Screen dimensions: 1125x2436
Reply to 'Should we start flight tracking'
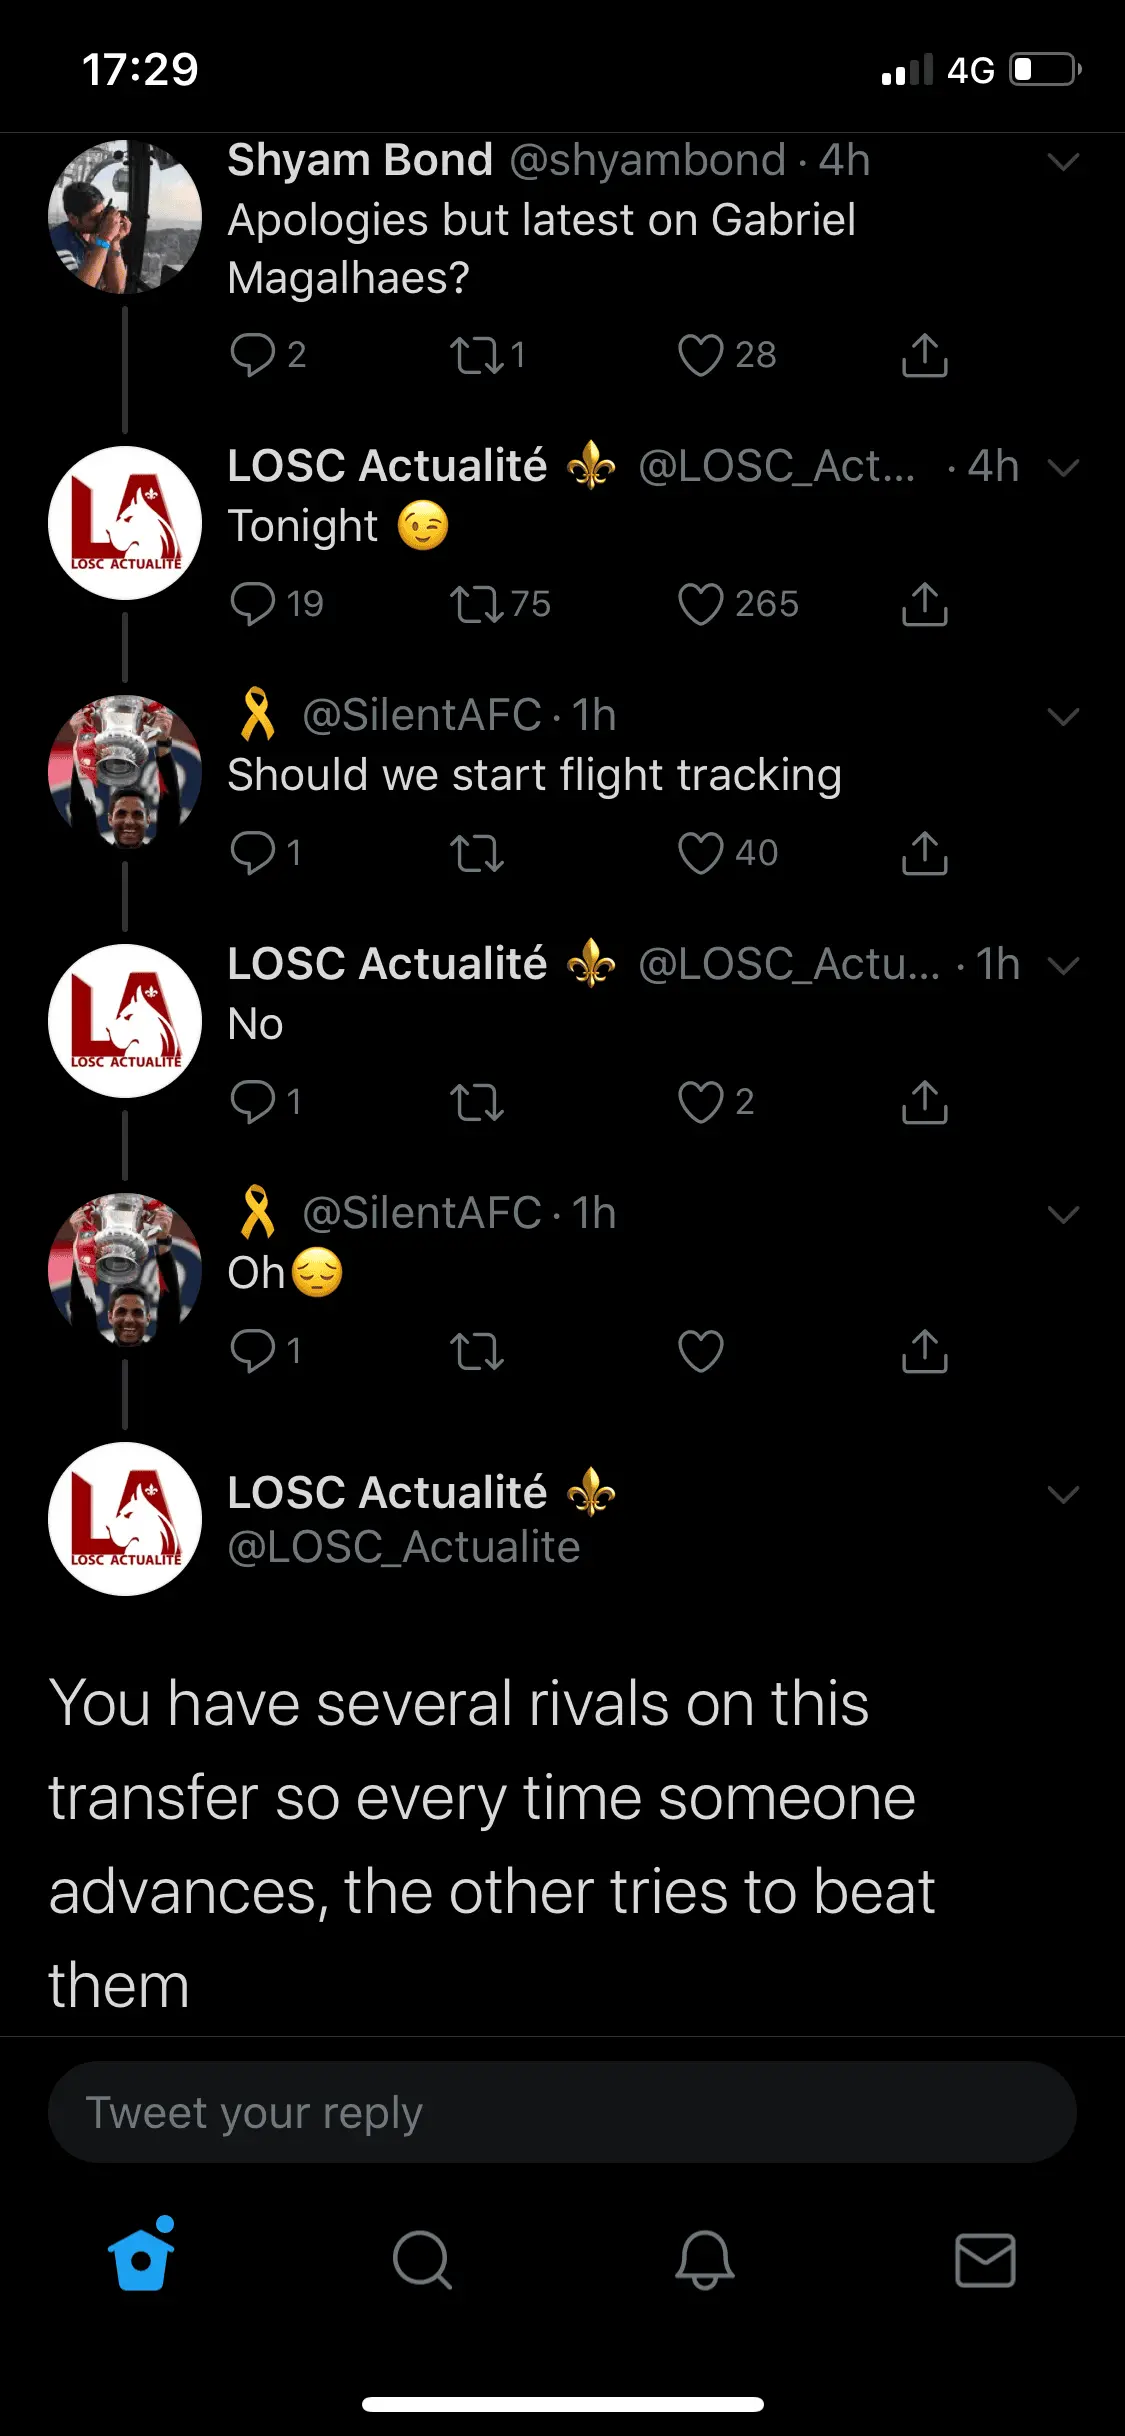click(x=252, y=853)
